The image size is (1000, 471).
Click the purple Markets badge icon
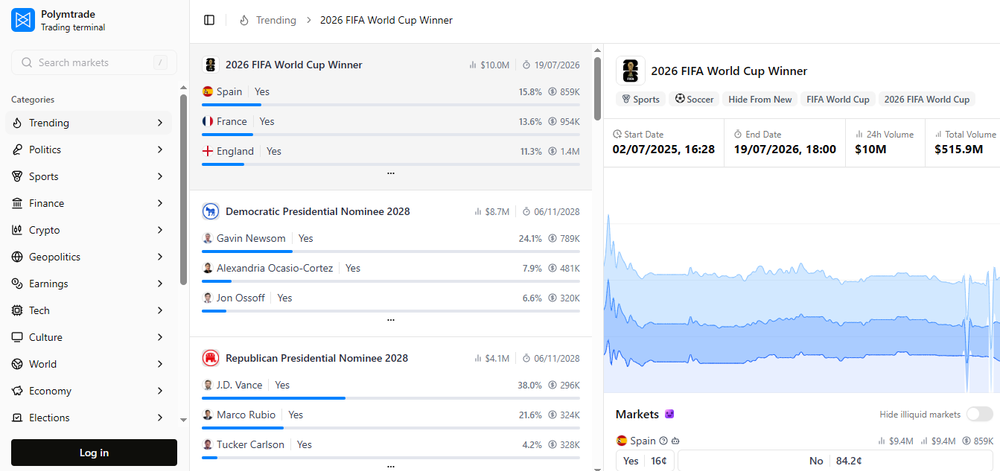(670, 414)
